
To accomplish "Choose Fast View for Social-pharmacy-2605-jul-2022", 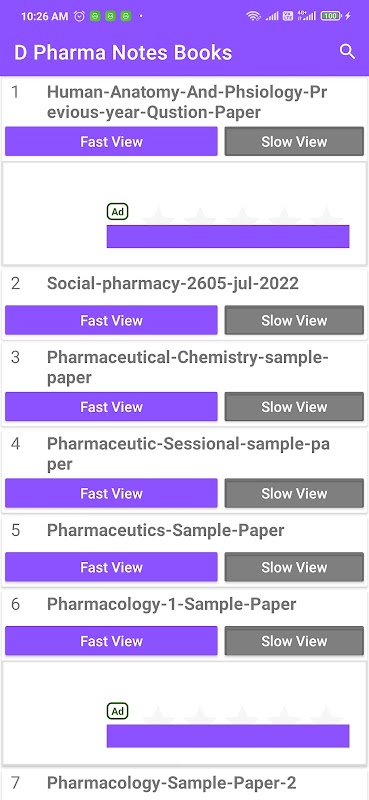I will coord(111,320).
